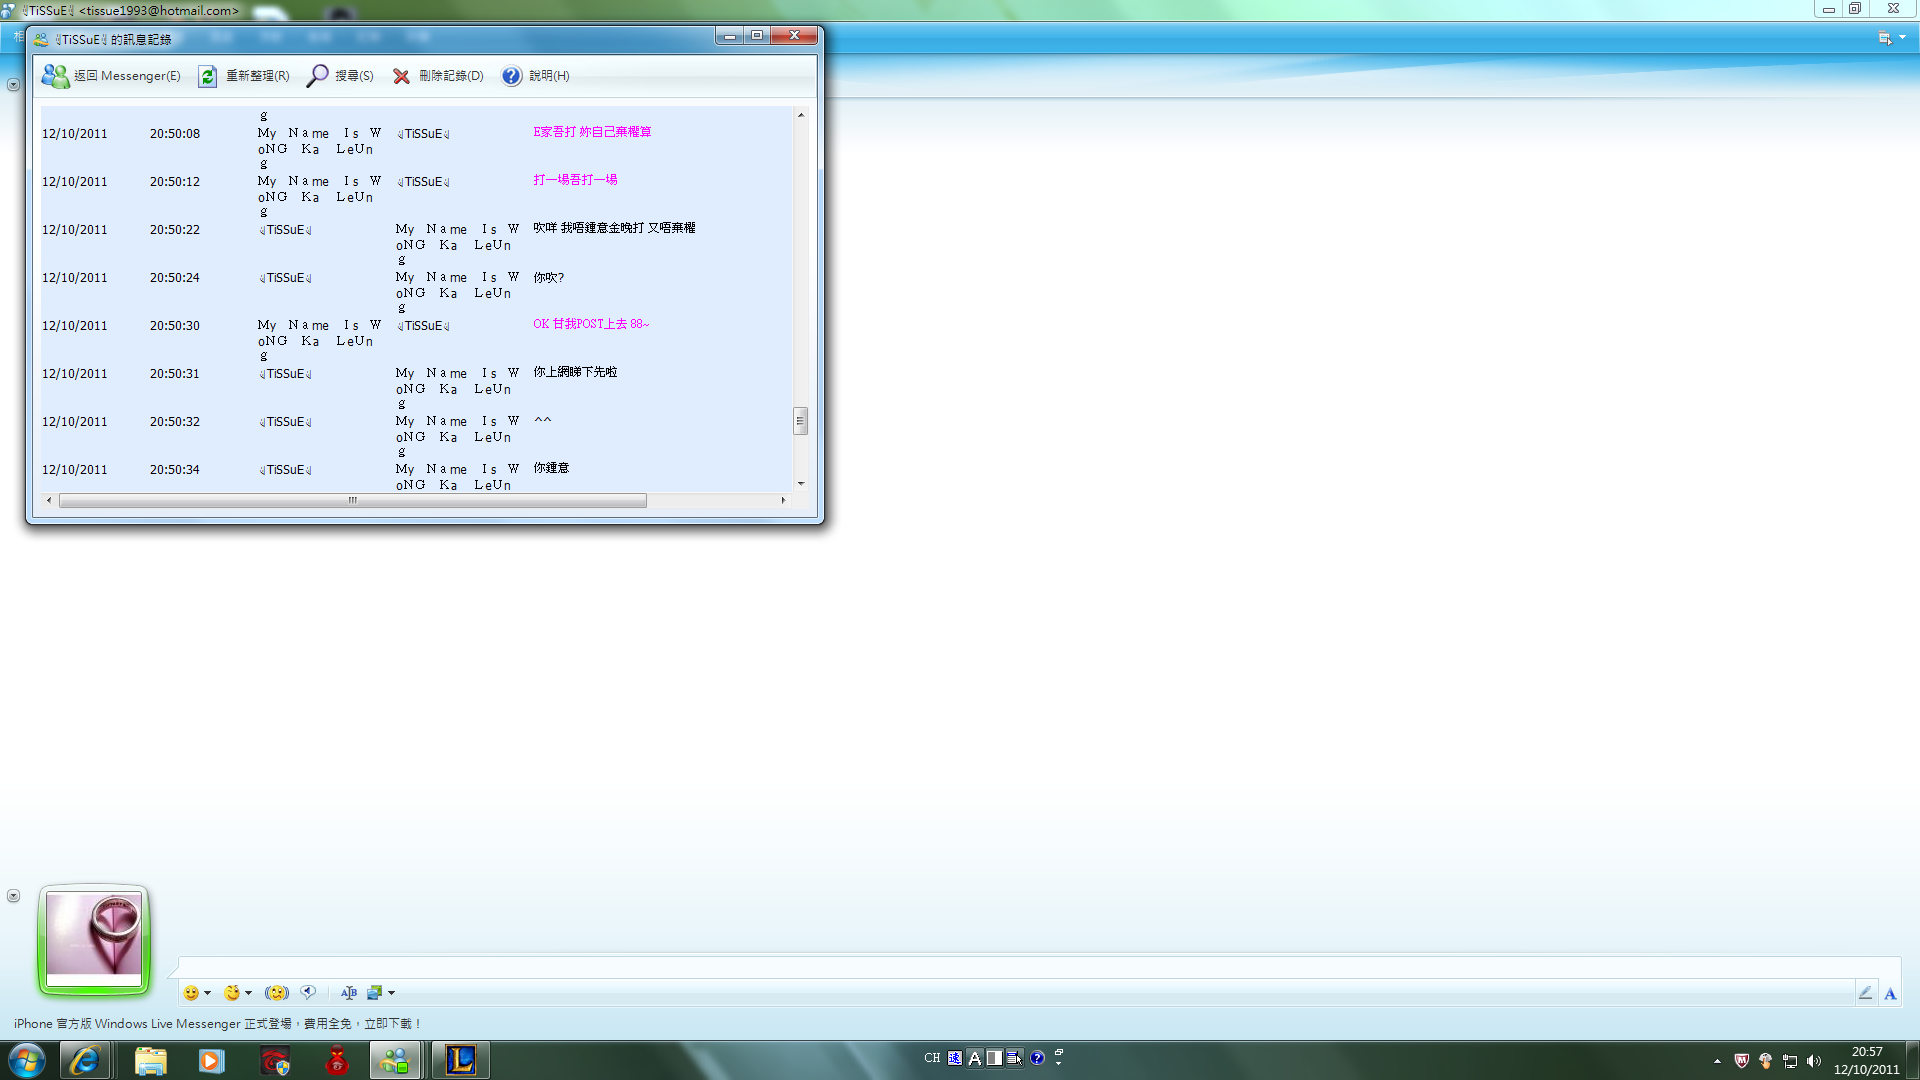Expand the winks dropdown arrow
Viewport: 1920px width, 1080px height.
[248, 993]
